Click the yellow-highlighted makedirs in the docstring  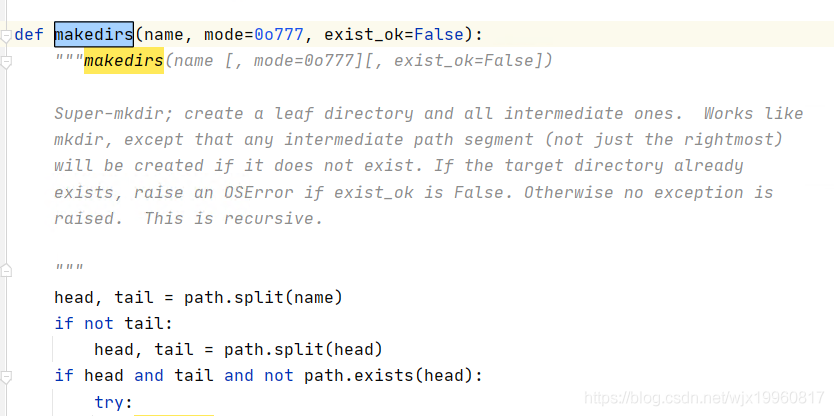(123, 62)
